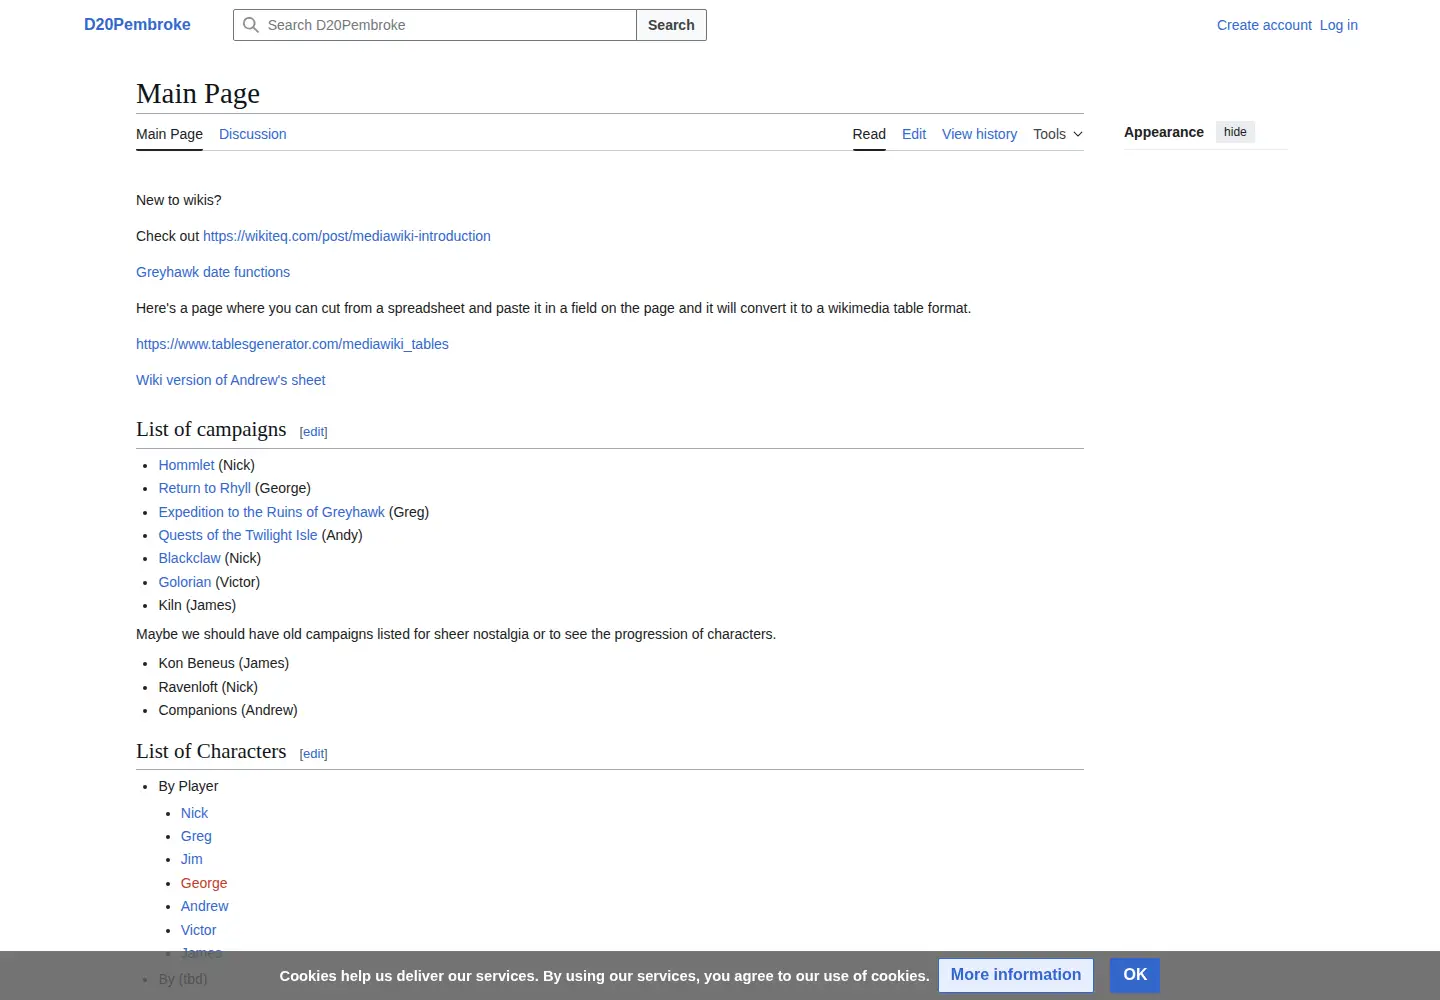The height and width of the screenshot is (1000, 1440).
Task: Focus the Search D20Pembroke input field
Action: [x=435, y=25]
